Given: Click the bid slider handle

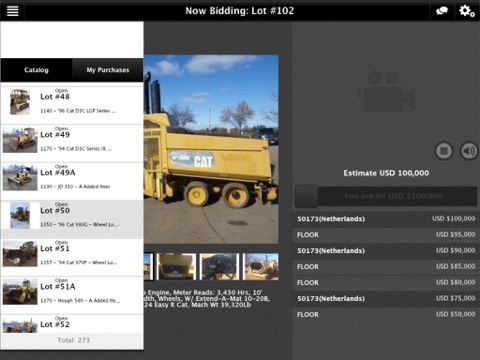Looking at the screenshot, I should coord(307,197).
